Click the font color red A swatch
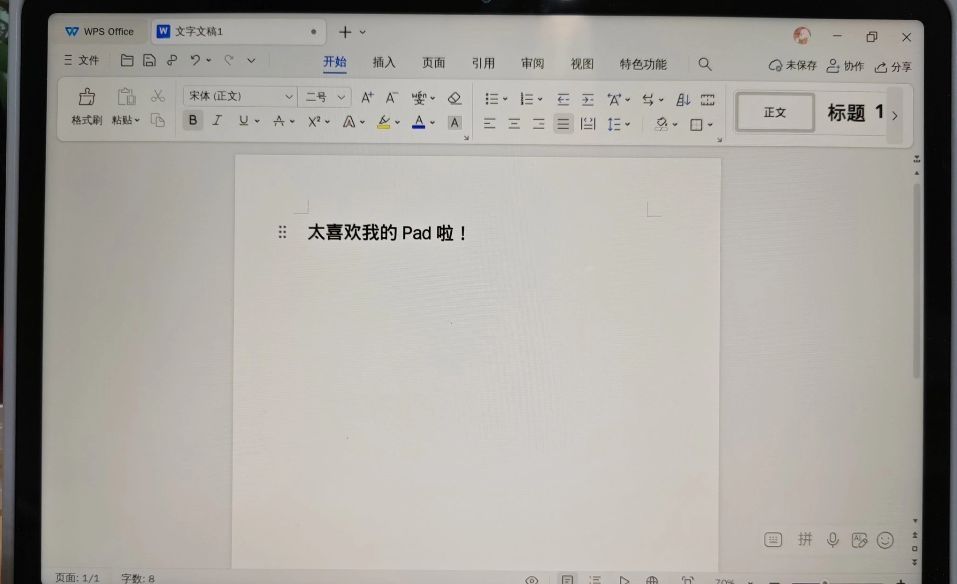 pos(418,122)
